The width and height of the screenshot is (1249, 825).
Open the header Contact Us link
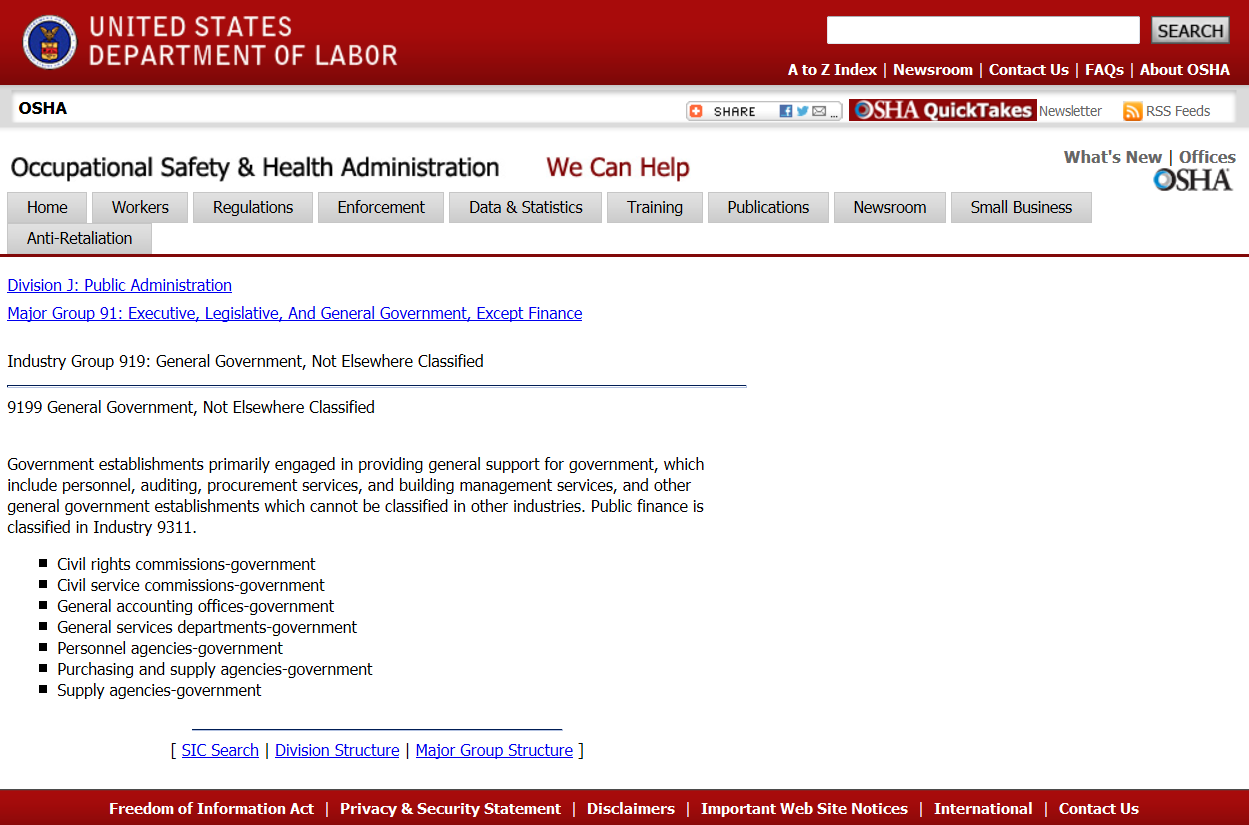point(1029,69)
